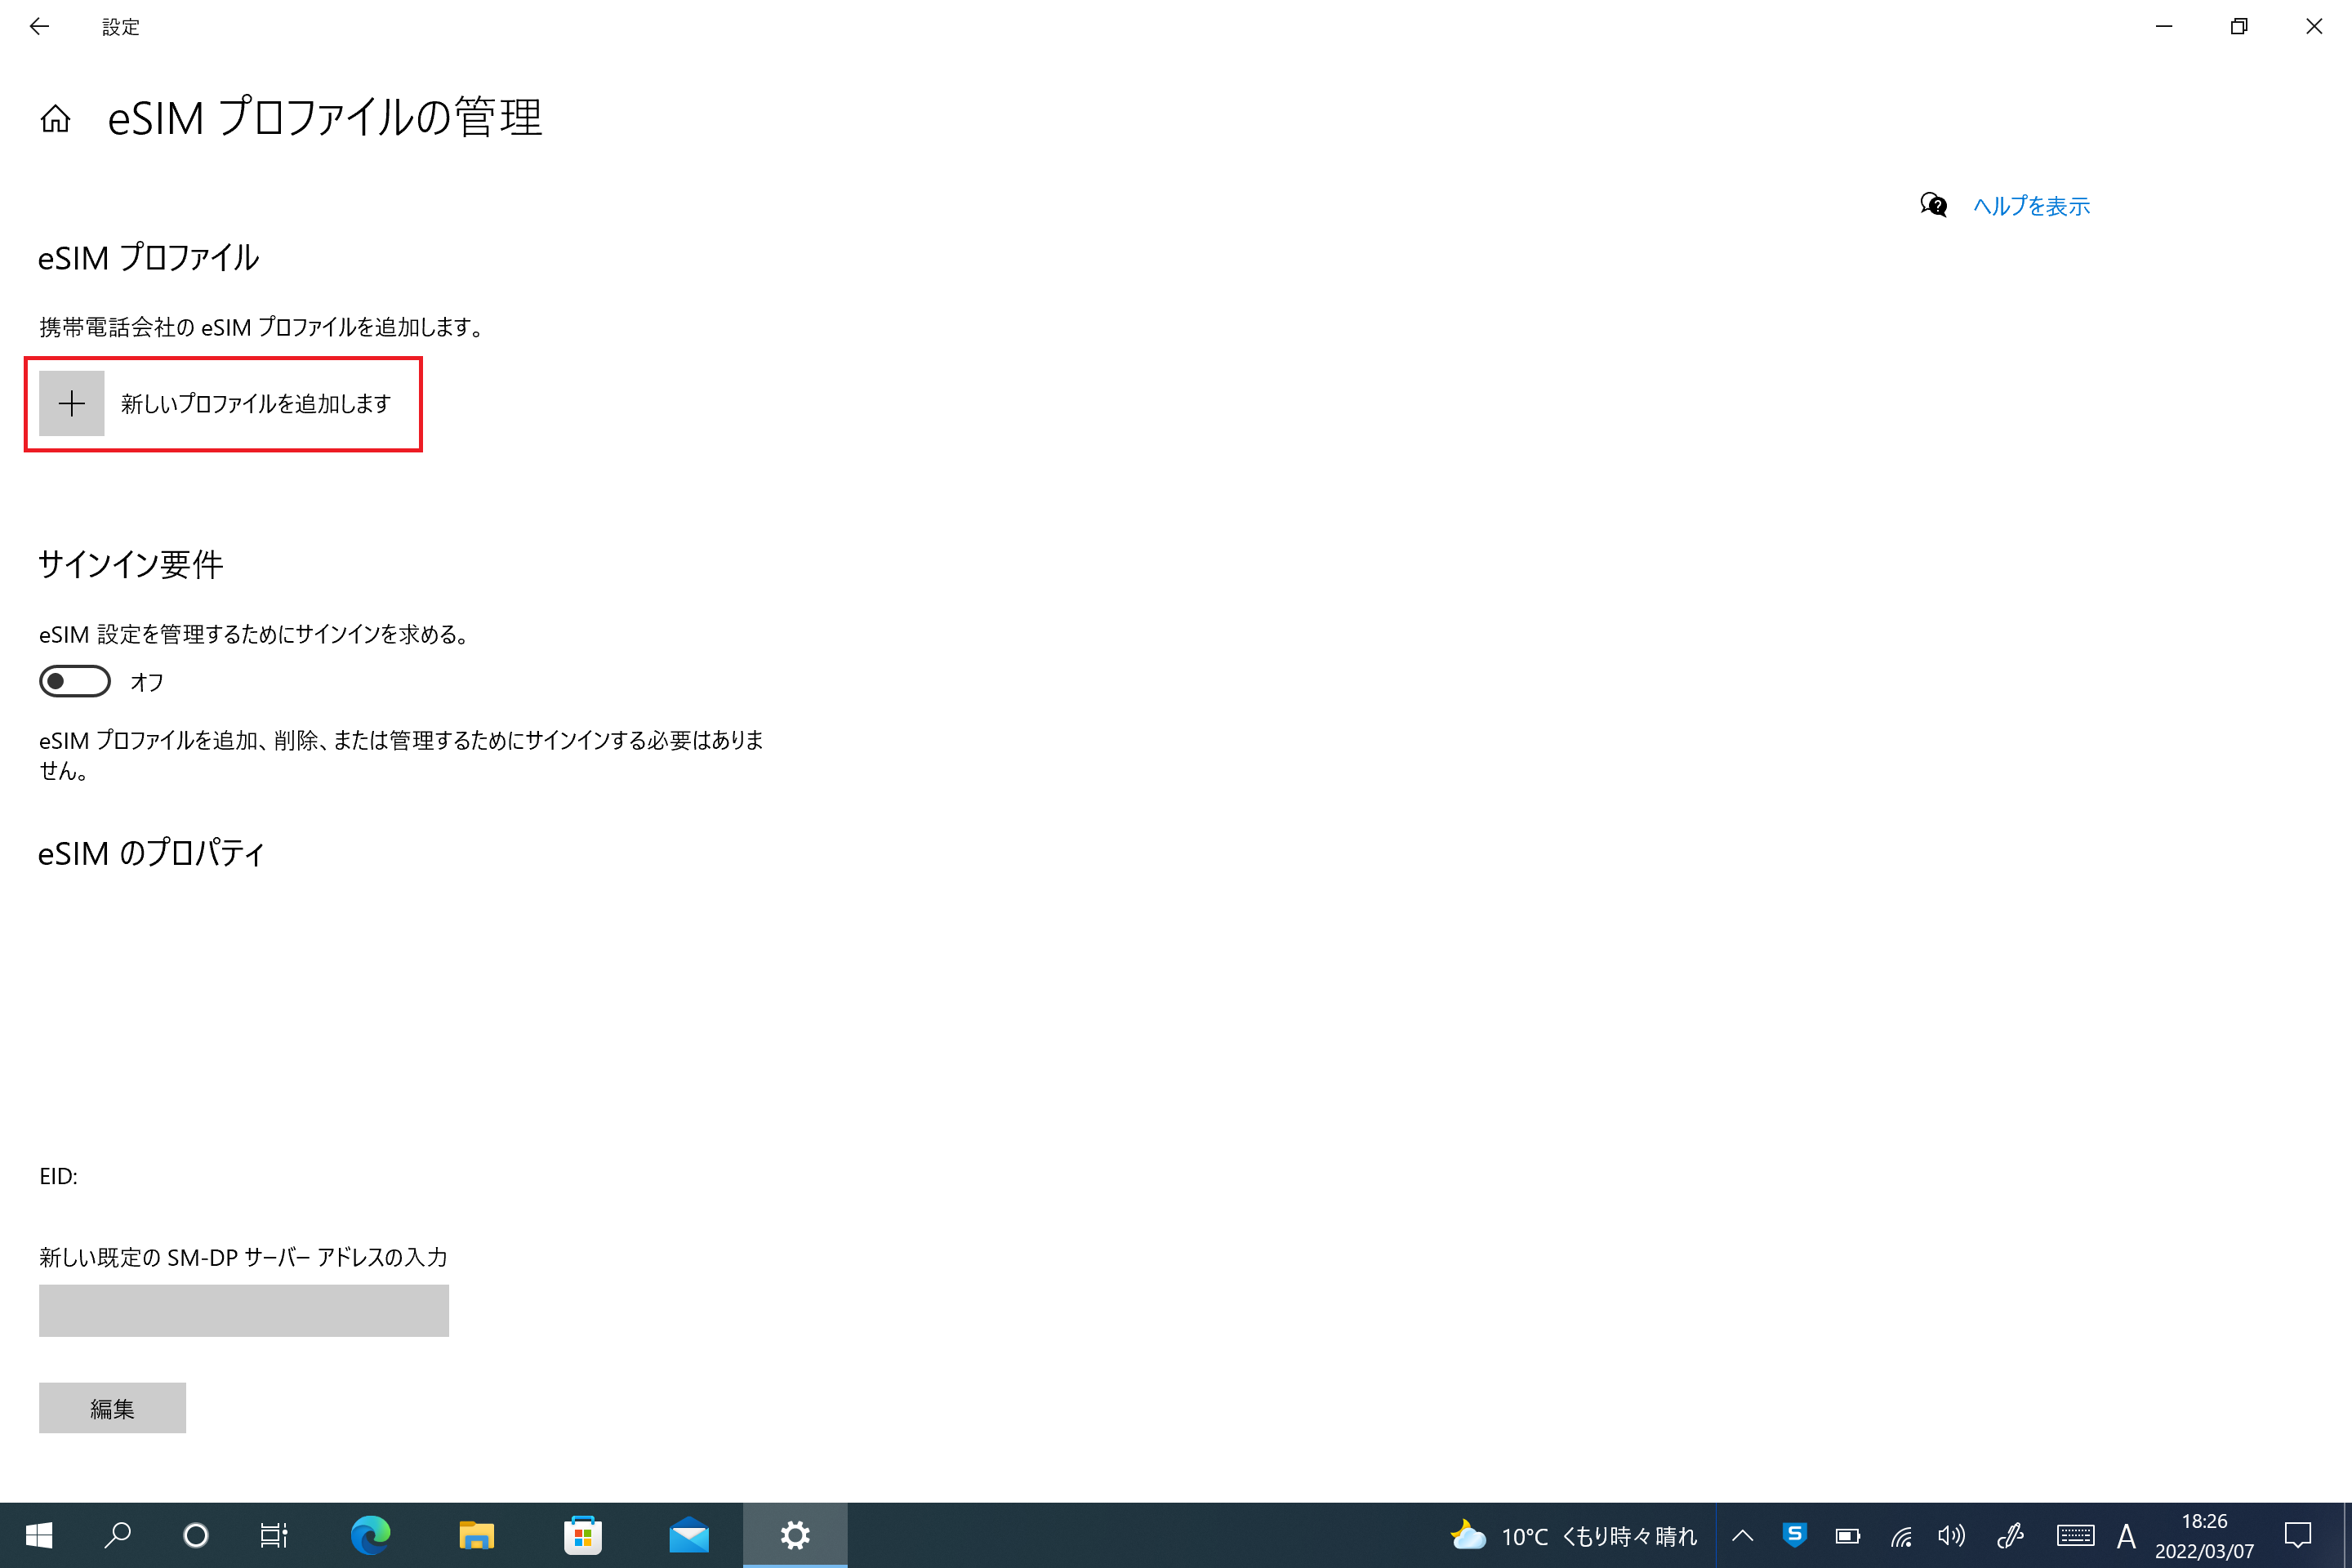The height and width of the screenshot is (1568, 2352).
Task: Open the network Wi-Fi tray icon
Action: [x=1900, y=1535]
